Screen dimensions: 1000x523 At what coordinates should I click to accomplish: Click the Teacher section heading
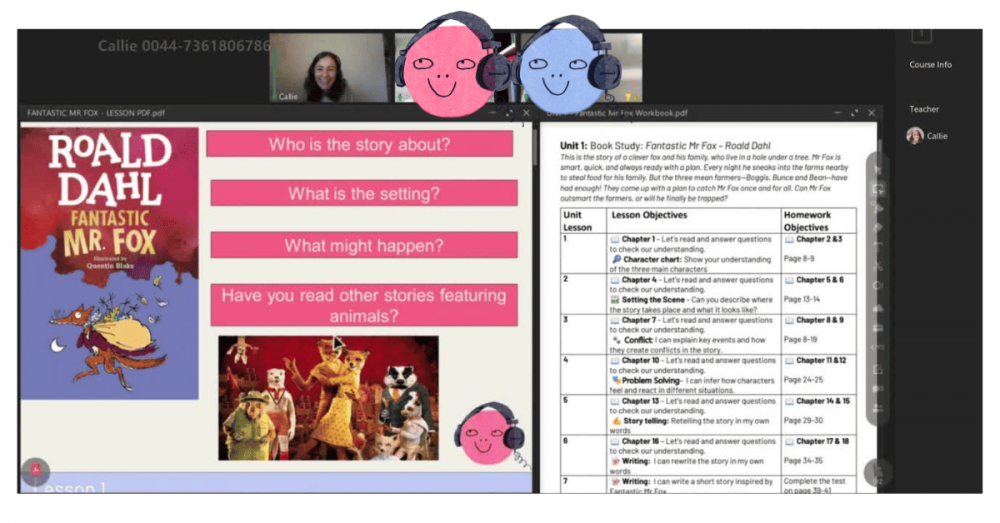tap(923, 109)
